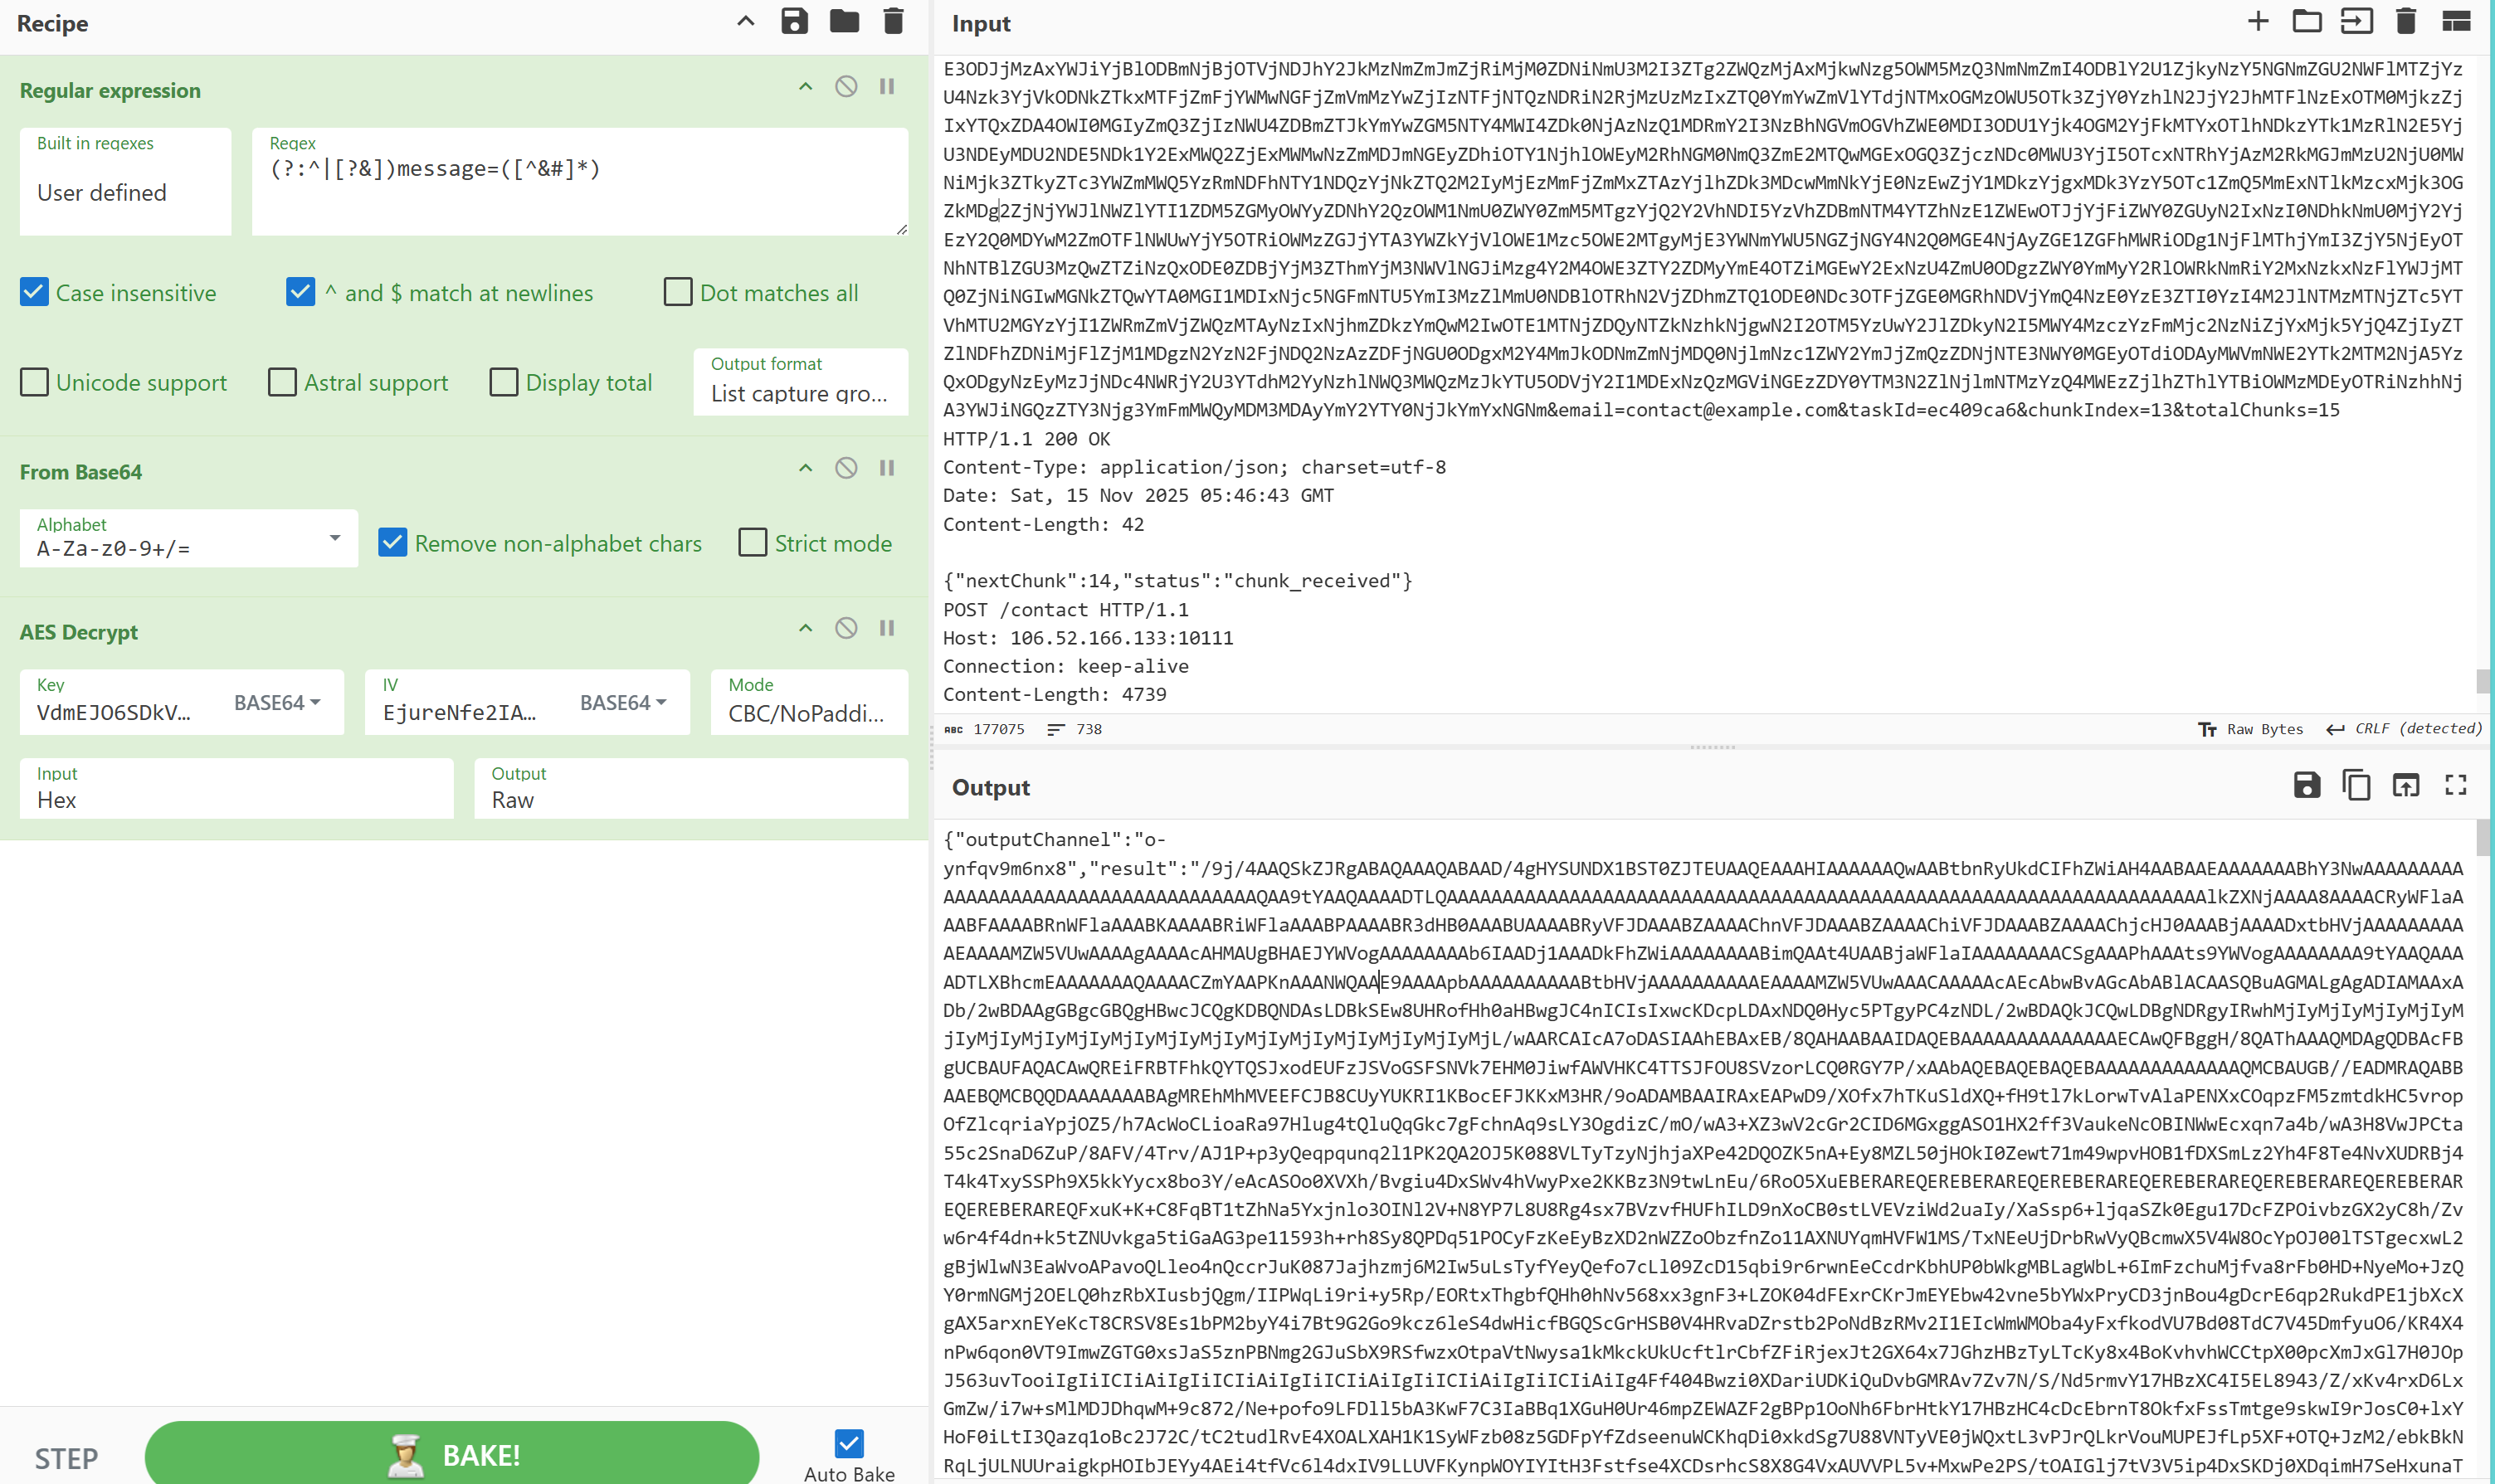Uncheck the Auto Bake checkbox
Viewport: 2495px width, 1484px height.
(x=848, y=1443)
